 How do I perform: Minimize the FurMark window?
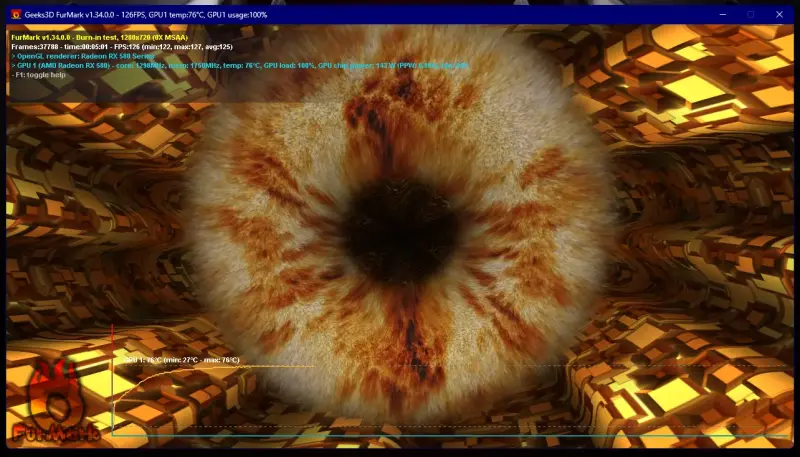[x=722, y=15]
